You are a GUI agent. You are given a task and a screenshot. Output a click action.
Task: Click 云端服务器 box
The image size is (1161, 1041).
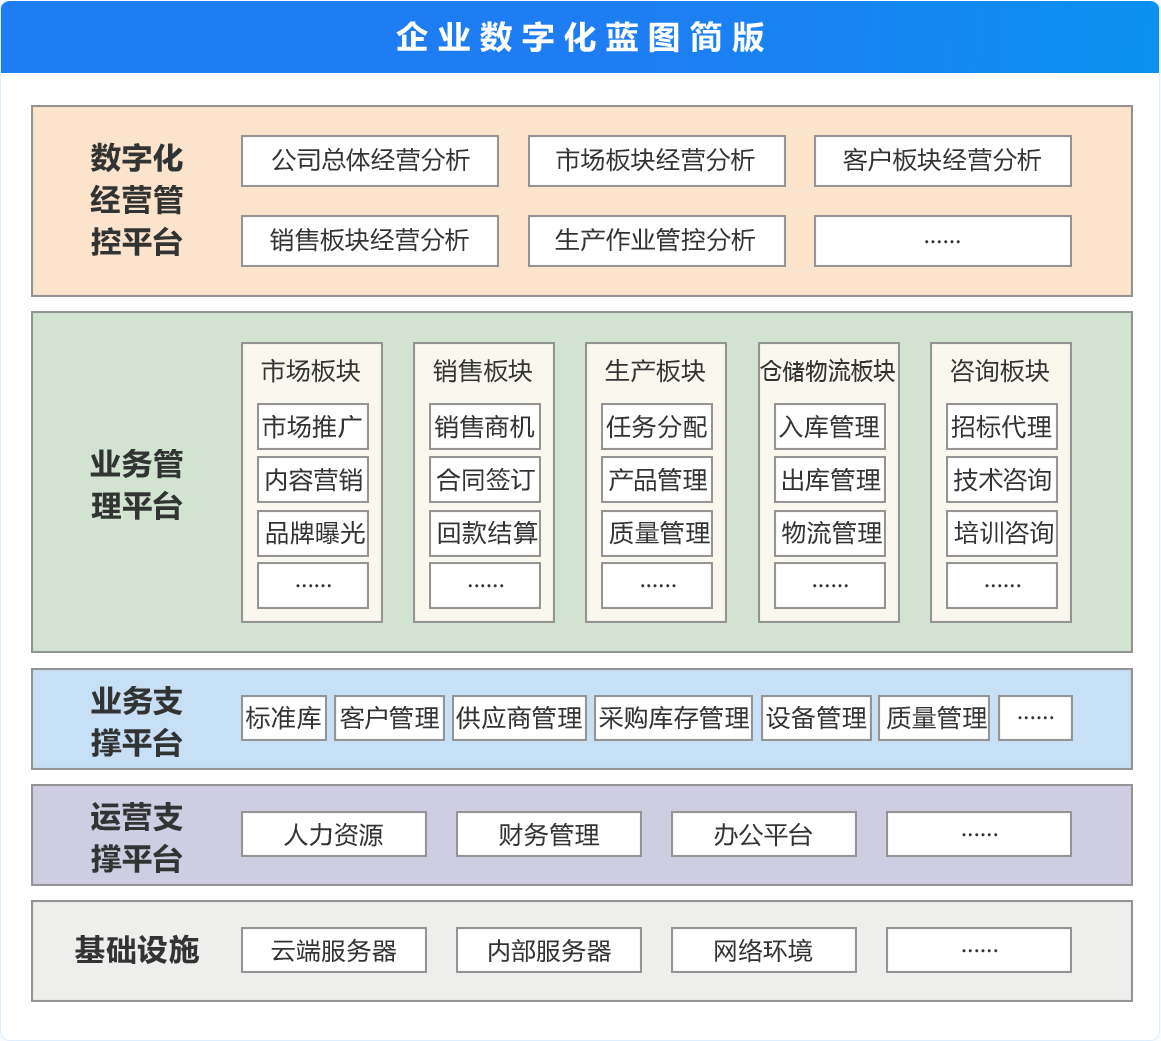(334, 950)
